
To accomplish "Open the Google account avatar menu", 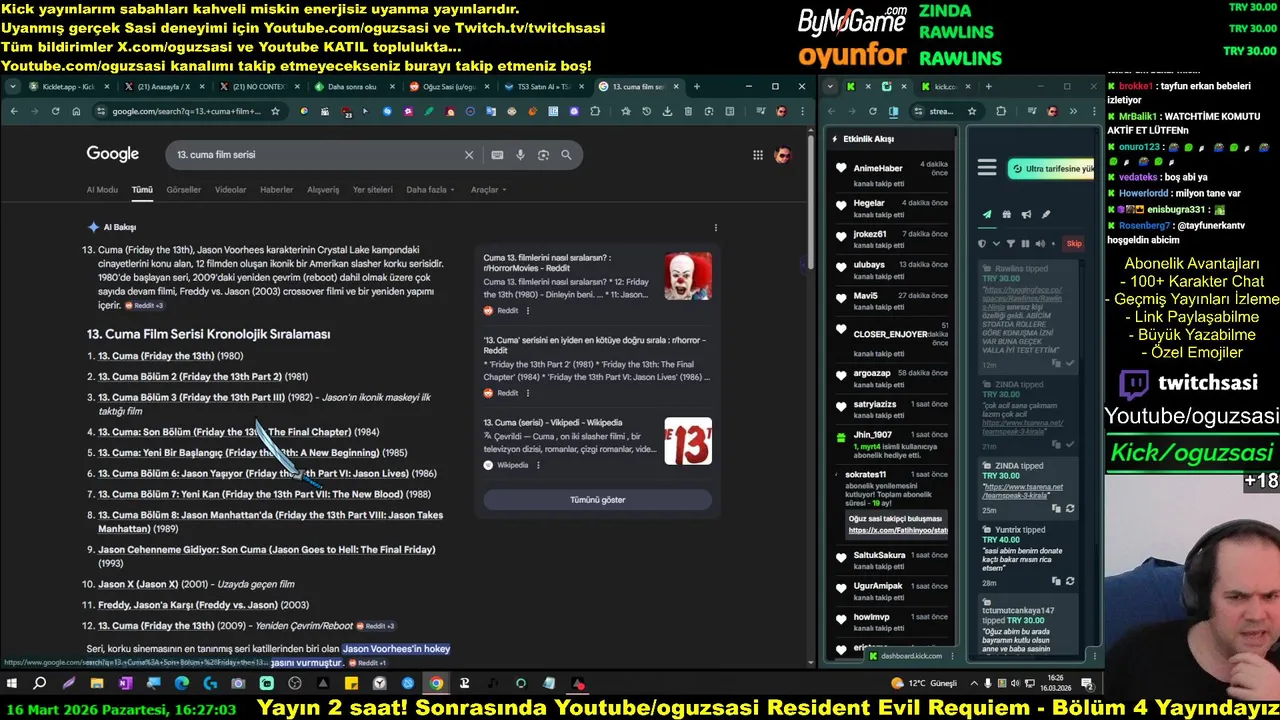I will click(x=783, y=155).
